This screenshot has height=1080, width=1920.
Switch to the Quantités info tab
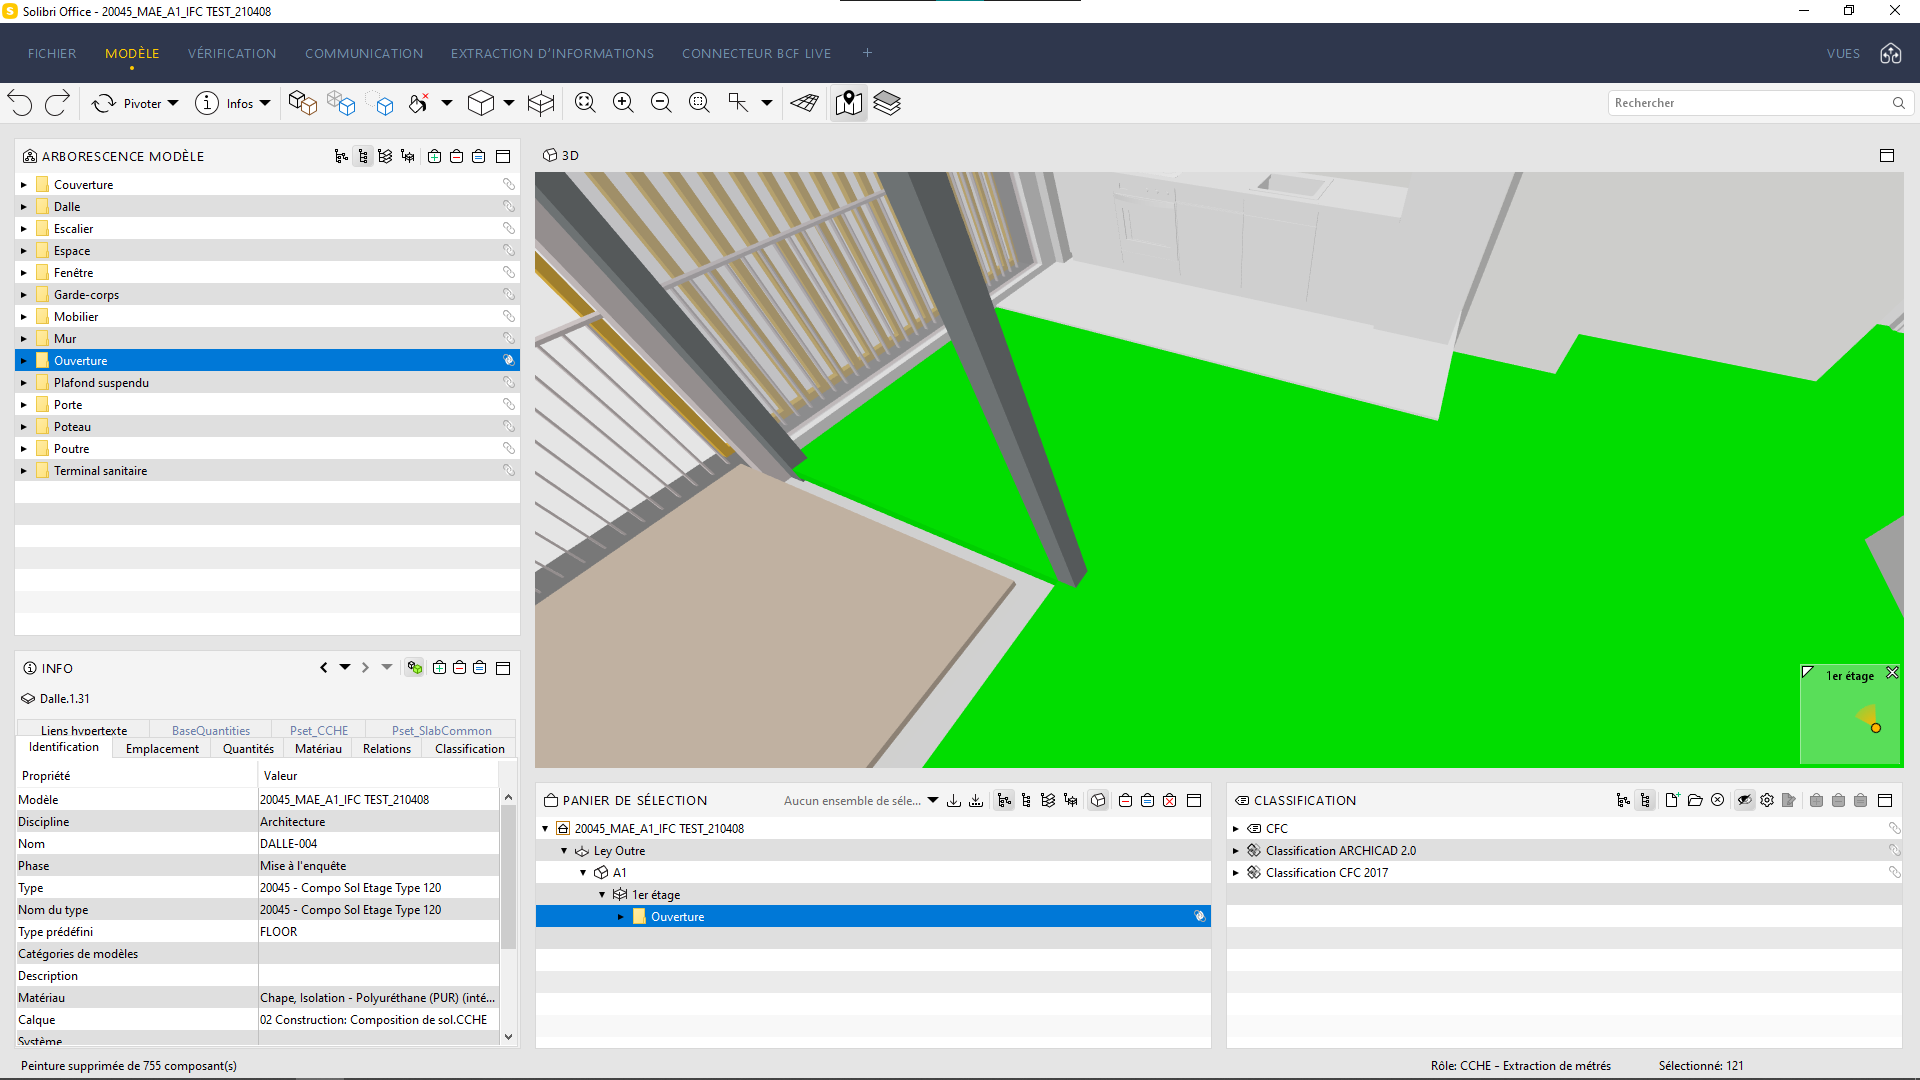coord(248,749)
